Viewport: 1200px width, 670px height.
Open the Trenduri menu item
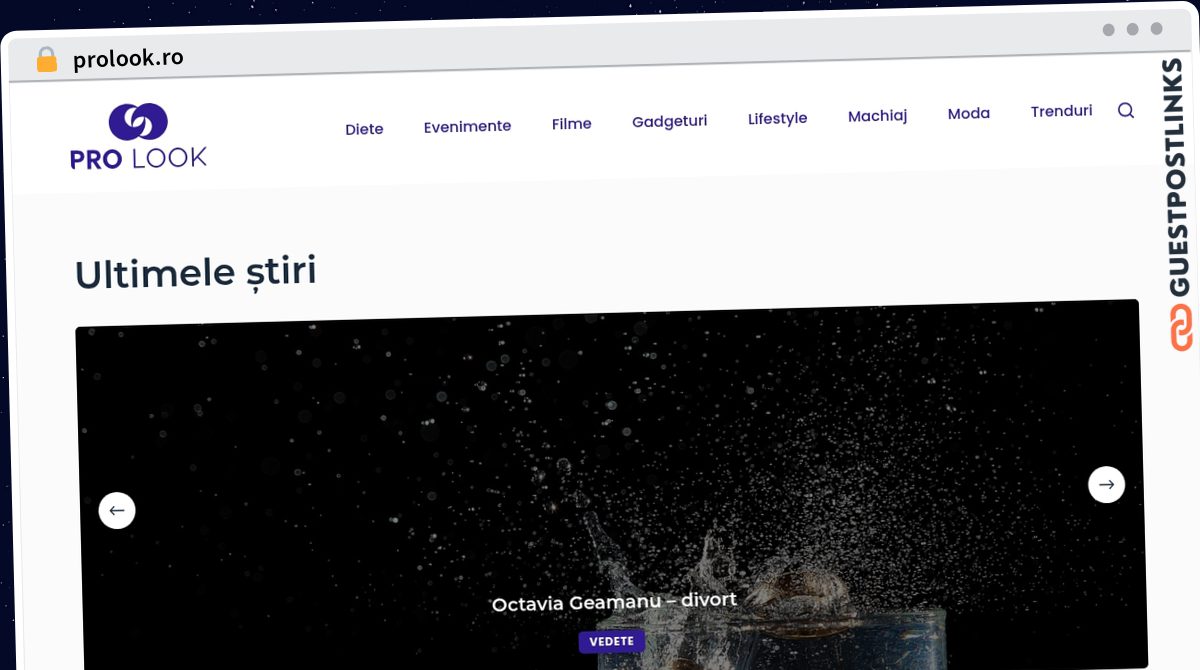[1061, 111]
